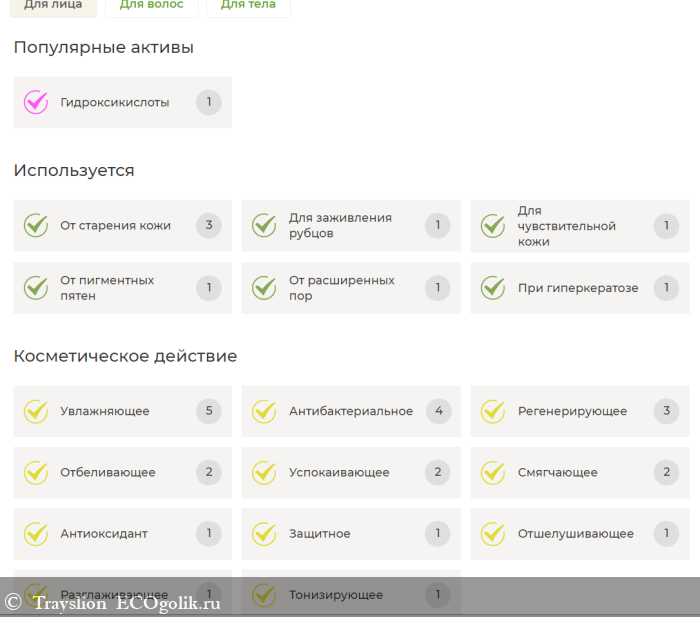Choose the Успокаивающее cosmetic action
The height and width of the screenshot is (617, 700).
pos(350,472)
